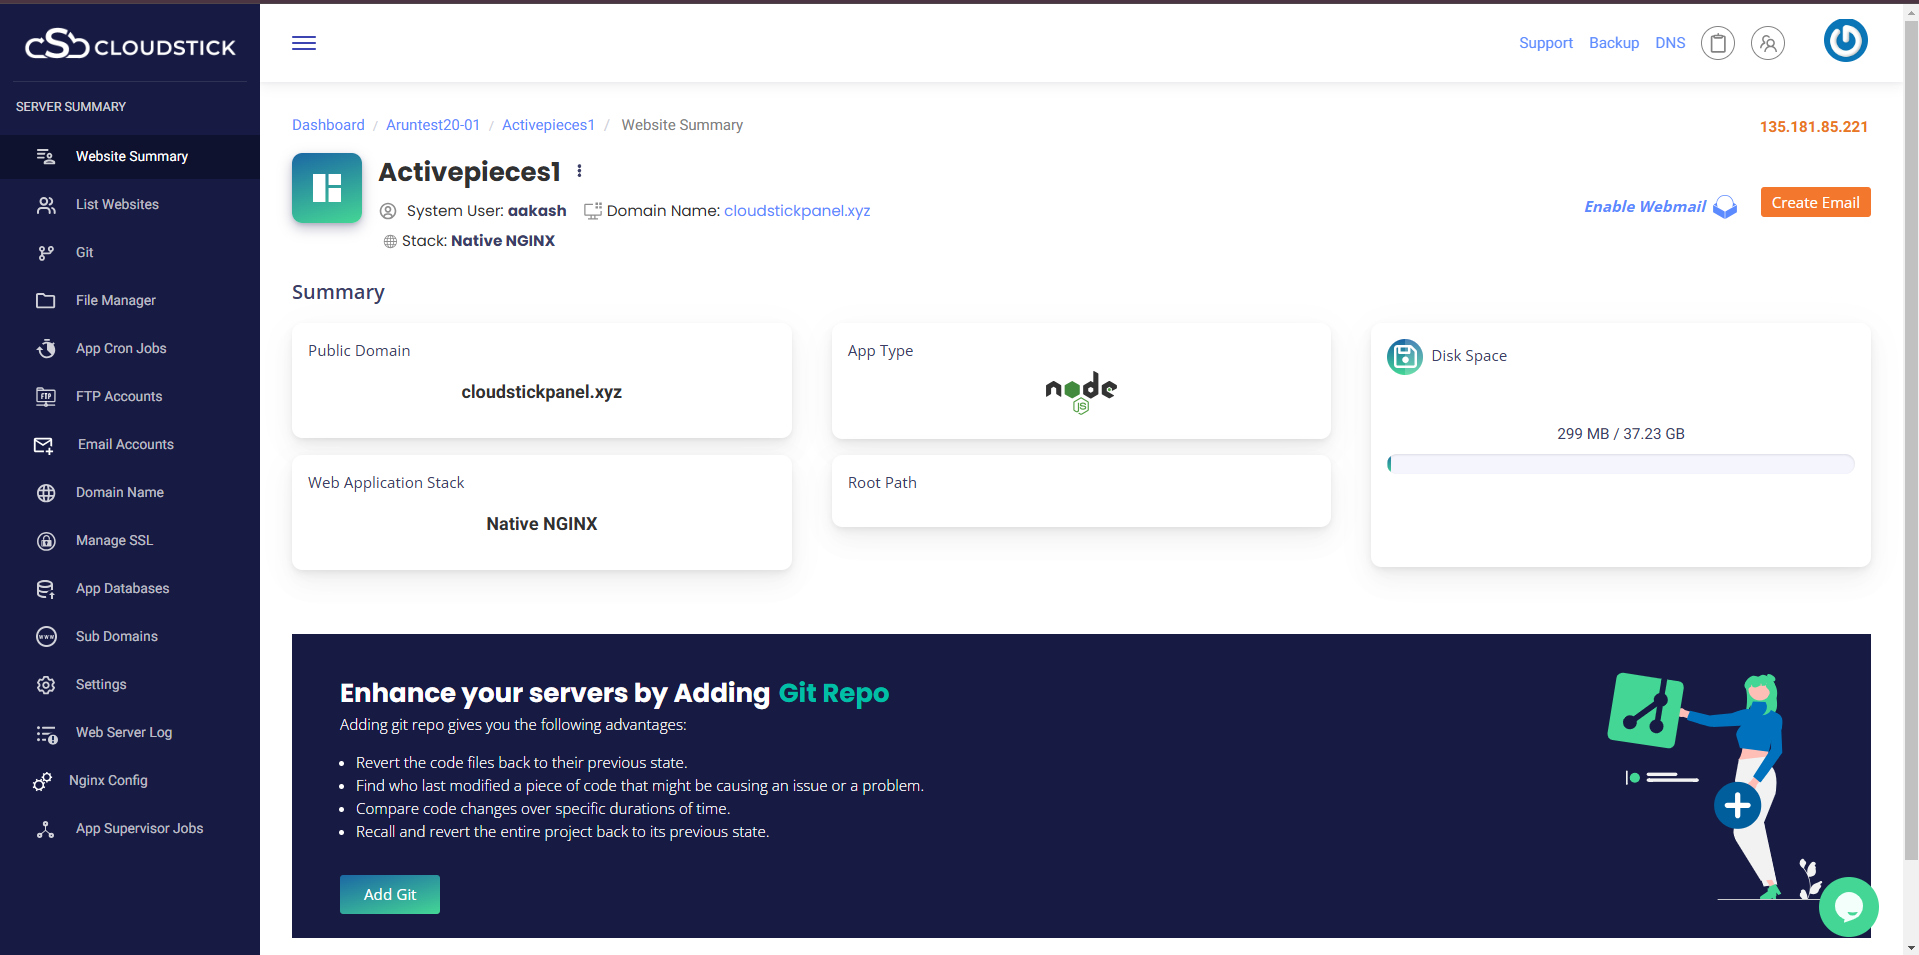Open the clipboard icon in header
This screenshot has height=955, width=1919.
pos(1717,43)
